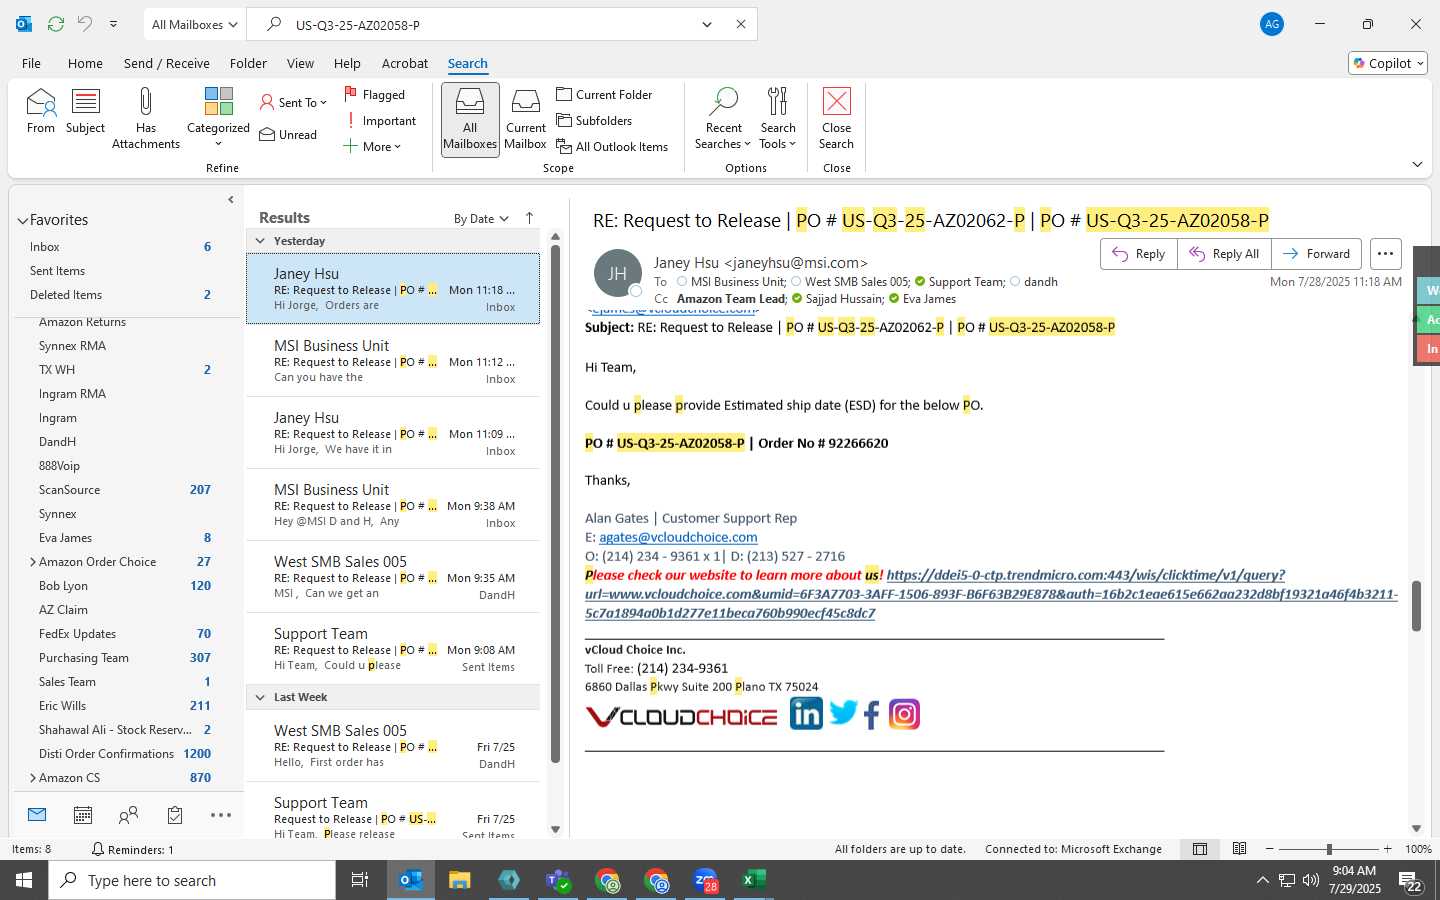This screenshot has width=1440, height=900.
Task: Click the Reply button
Action: point(1139,254)
